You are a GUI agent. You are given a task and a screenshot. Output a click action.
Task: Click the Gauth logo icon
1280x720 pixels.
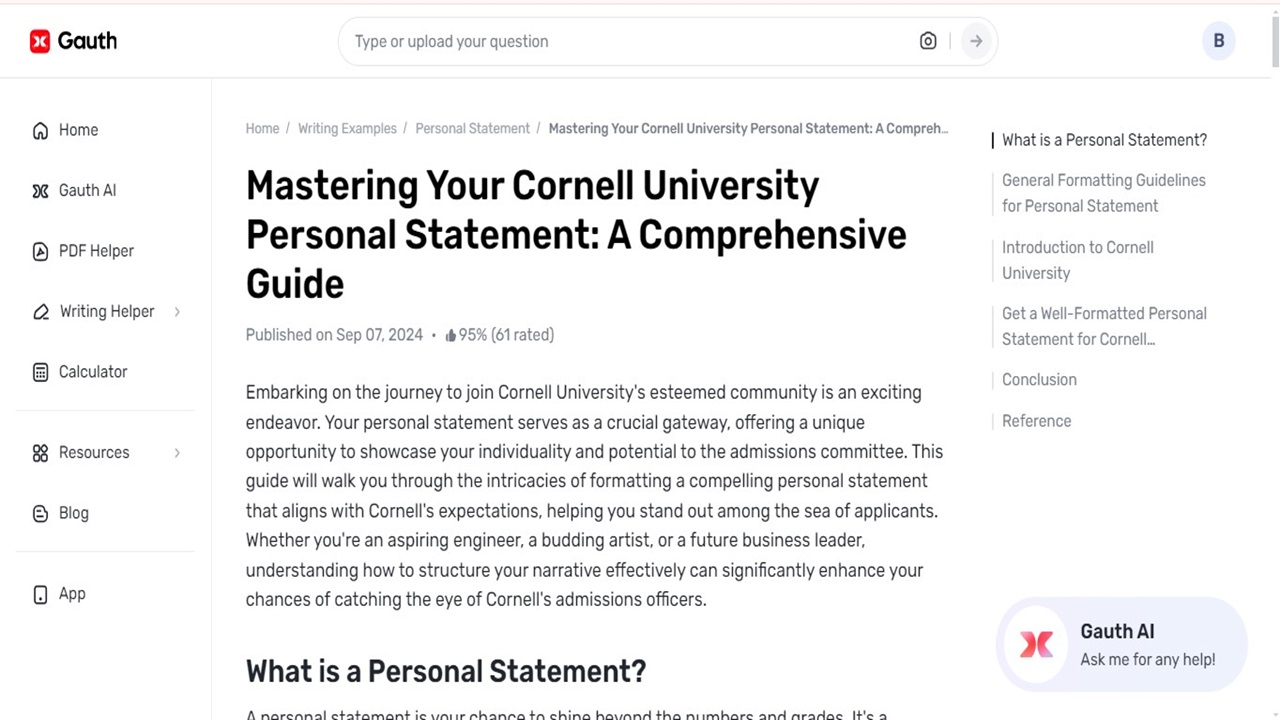coord(40,41)
